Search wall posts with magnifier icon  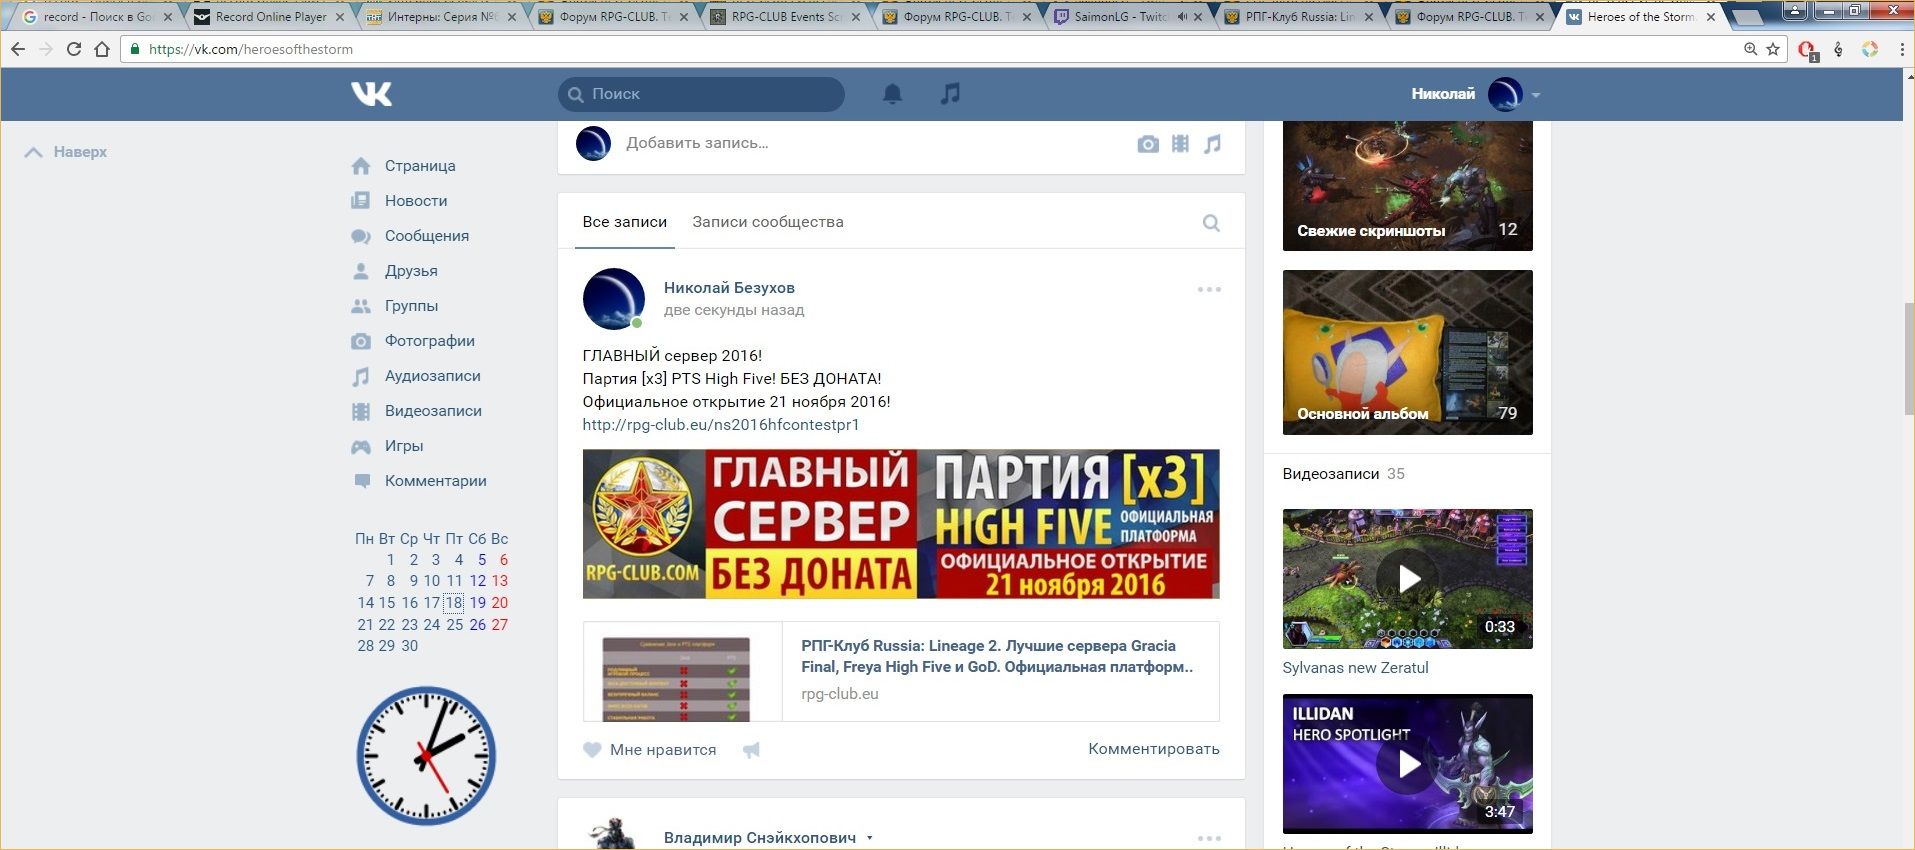click(x=1211, y=223)
